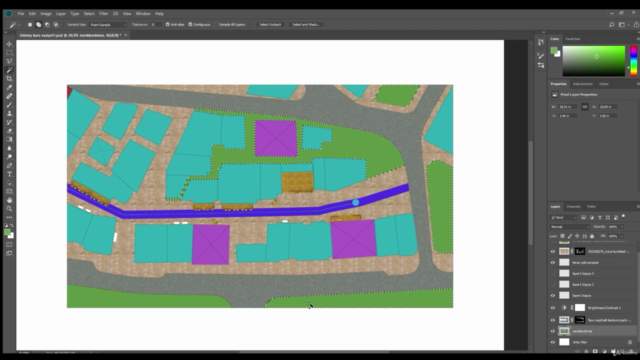Open the Sample Size dropdown

[108, 24]
